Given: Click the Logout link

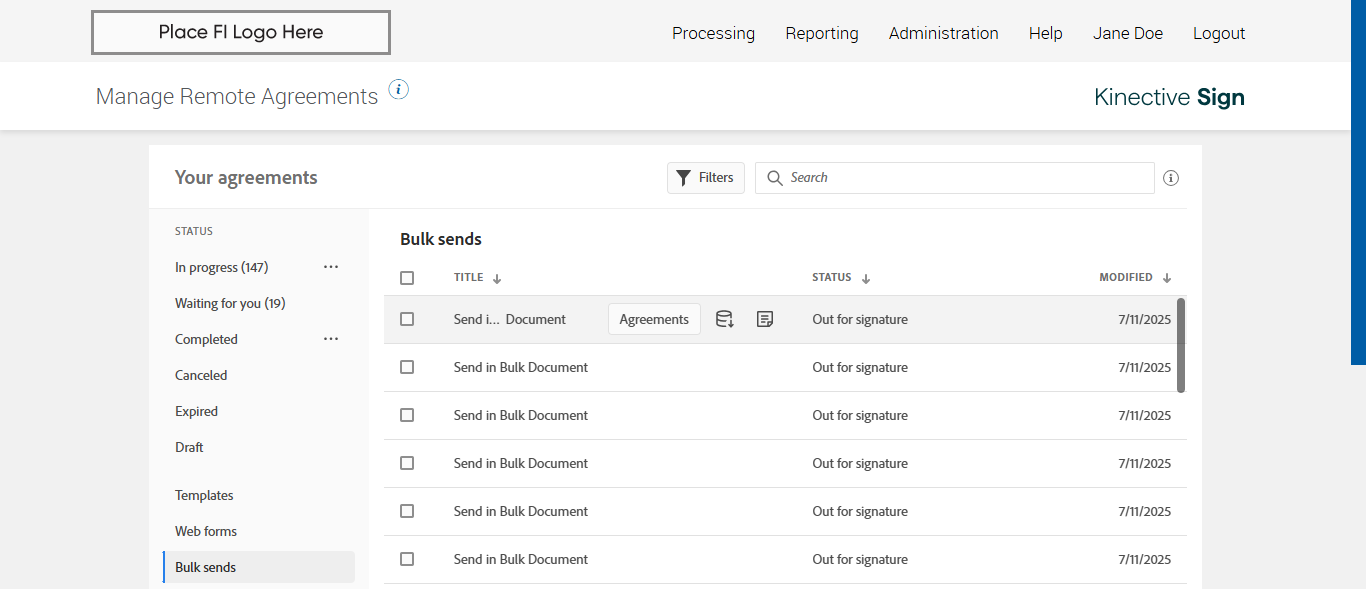Looking at the screenshot, I should click(x=1218, y=33).
